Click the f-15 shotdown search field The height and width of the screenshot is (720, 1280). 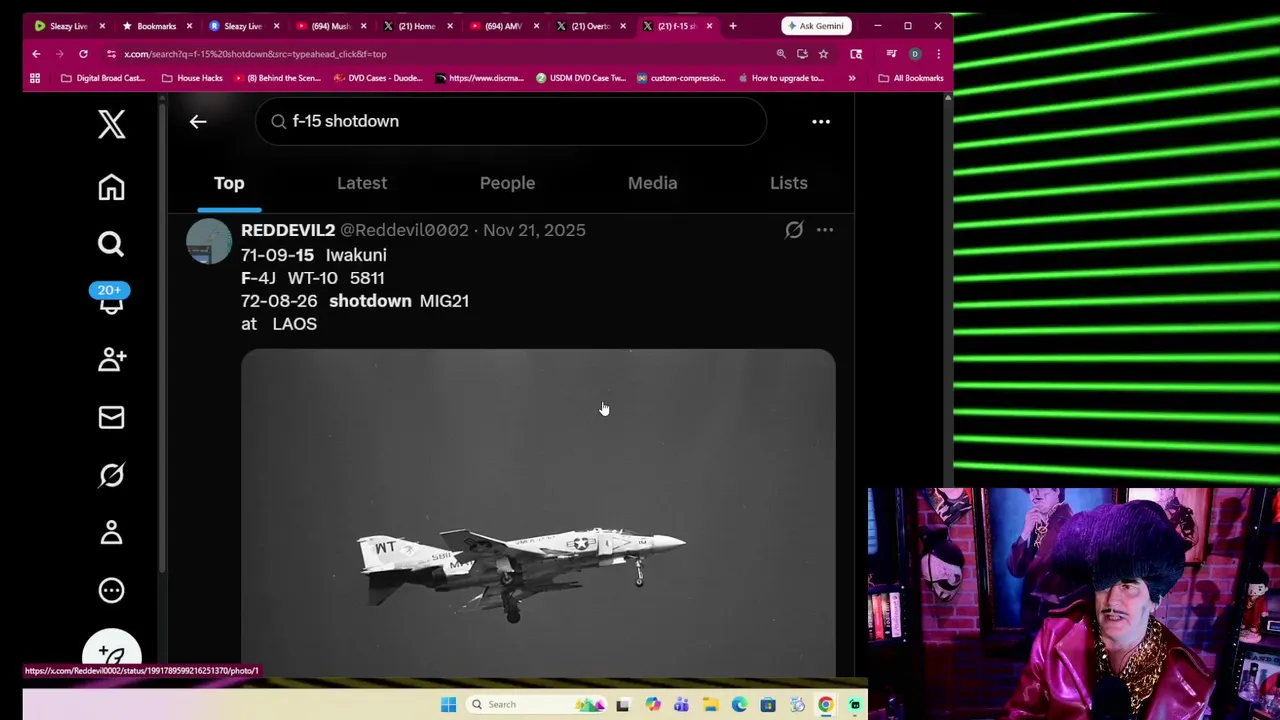[x=511, y=121]
